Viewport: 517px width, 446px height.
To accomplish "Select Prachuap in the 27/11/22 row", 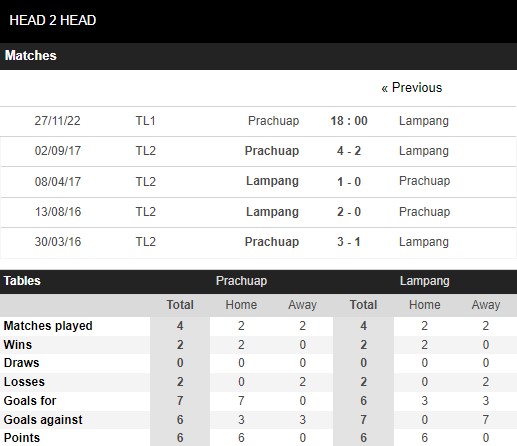I will click(x=273, y=121).
